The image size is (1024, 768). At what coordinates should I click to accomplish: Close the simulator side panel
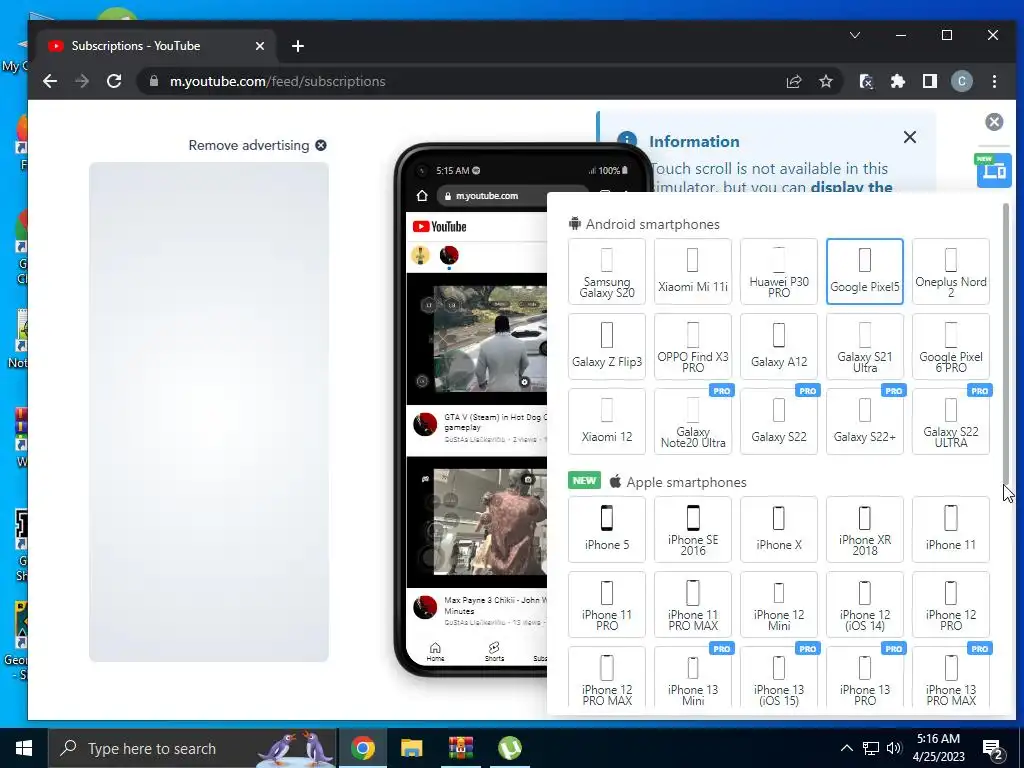994,121
